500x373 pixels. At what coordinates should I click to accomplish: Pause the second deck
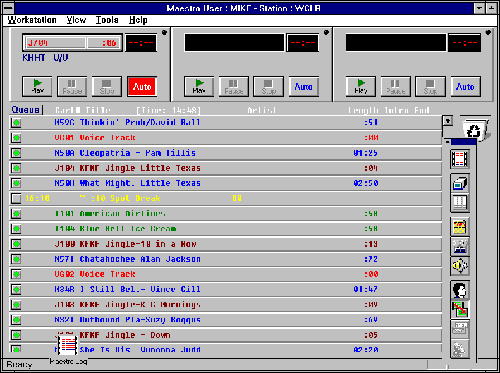click(234, 86)
